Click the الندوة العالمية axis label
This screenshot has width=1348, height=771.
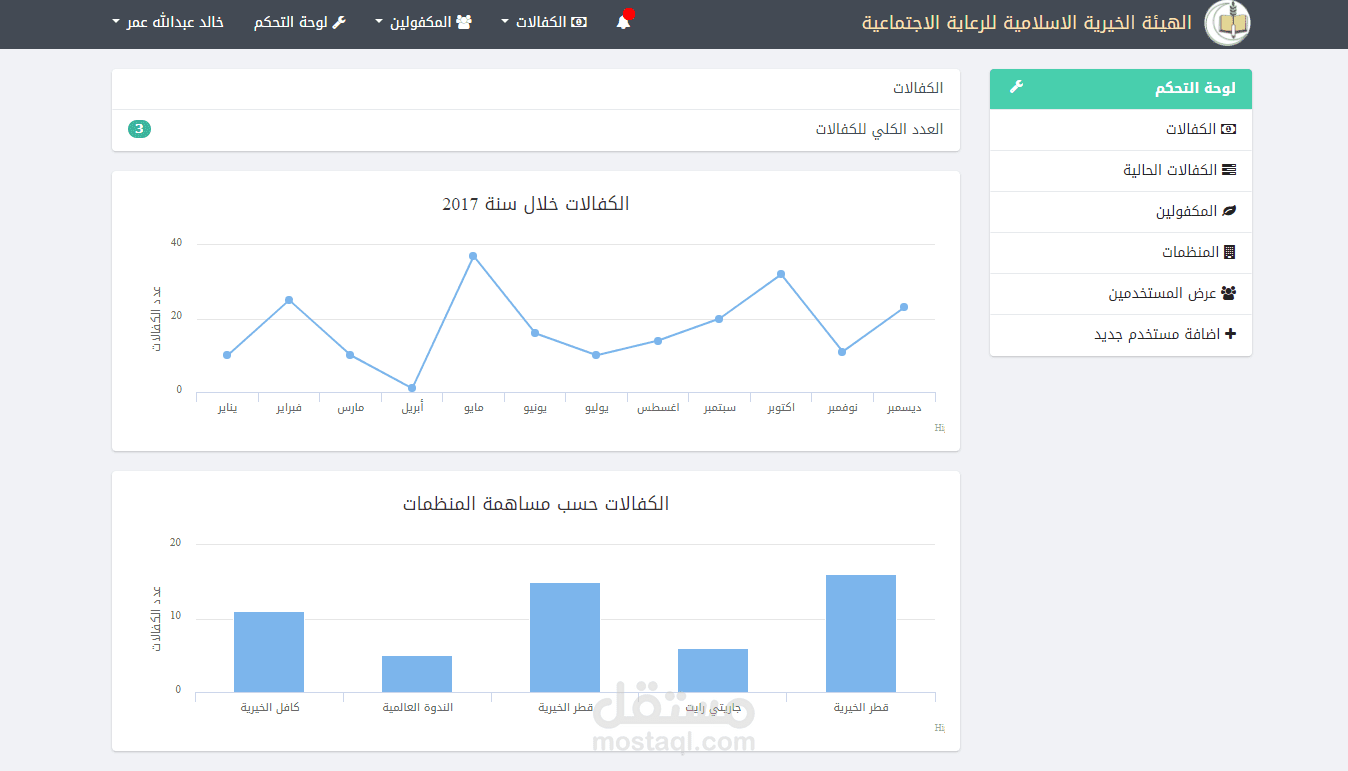point(417,708)
